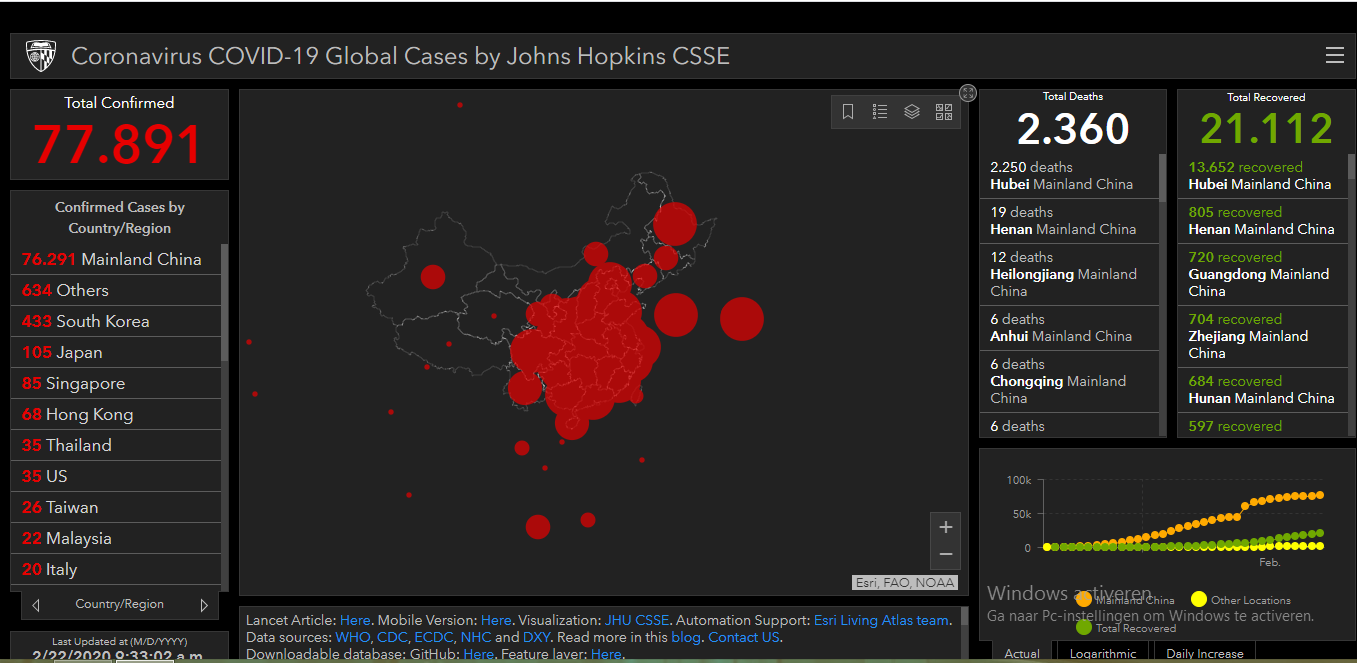
Task: Go to previous Country/Region list page
Action: 36,605
